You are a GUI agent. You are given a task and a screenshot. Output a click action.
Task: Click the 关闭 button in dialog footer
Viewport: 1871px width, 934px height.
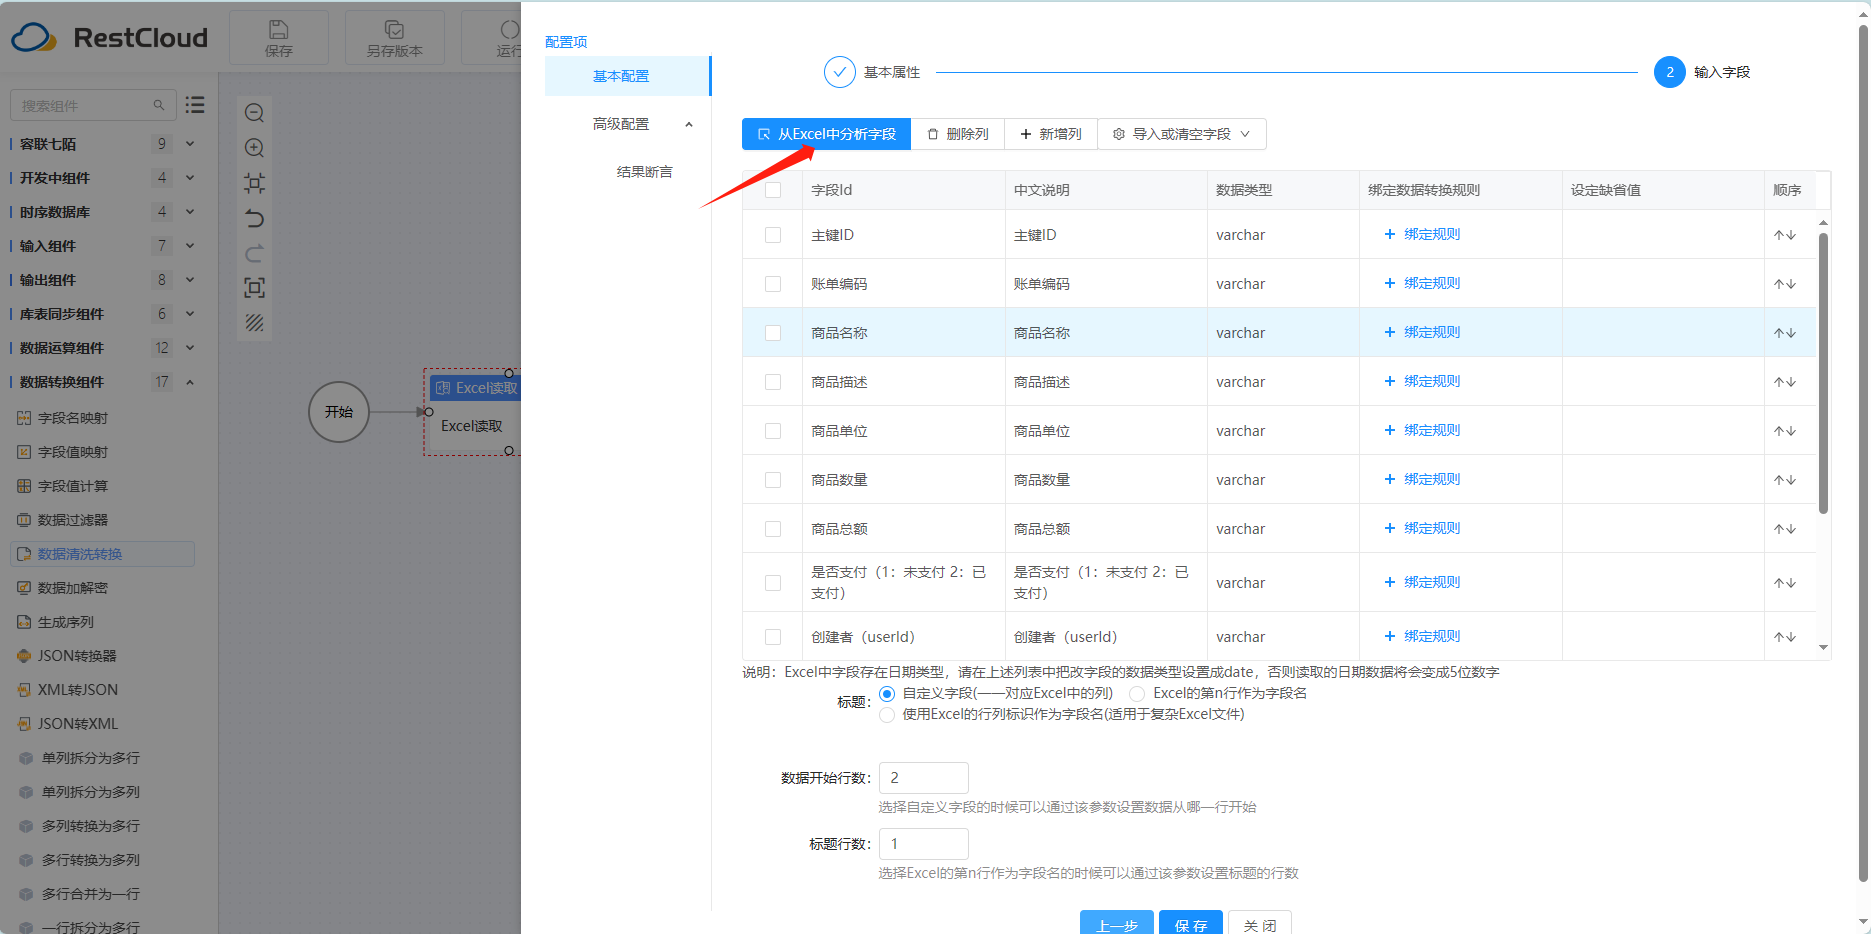pyautogui.click(x=1260, y=924)
